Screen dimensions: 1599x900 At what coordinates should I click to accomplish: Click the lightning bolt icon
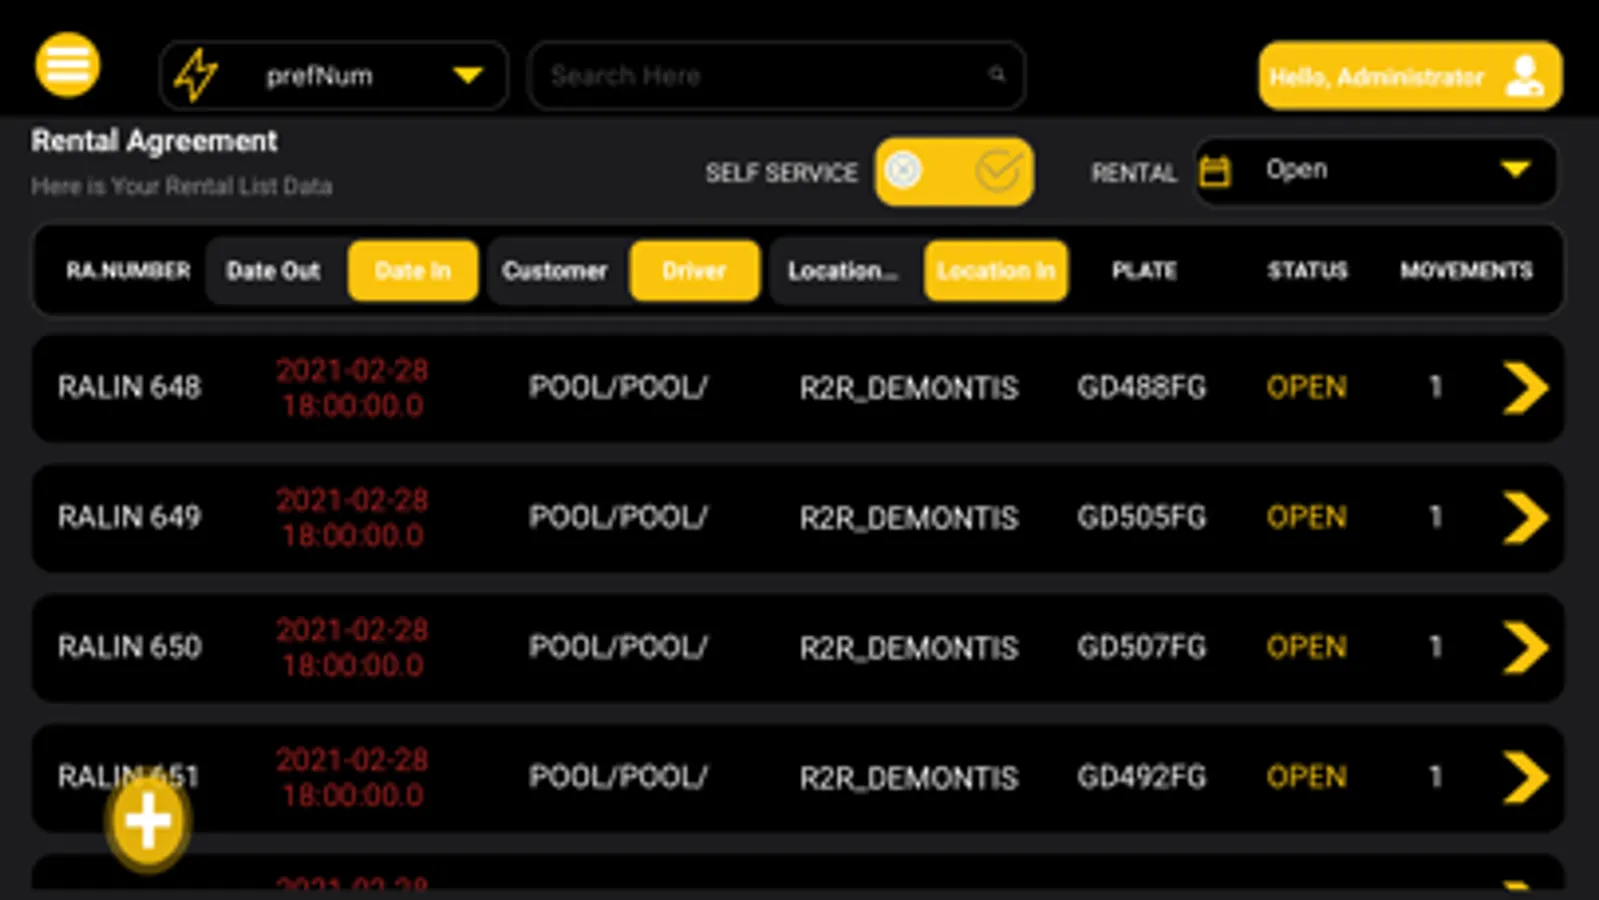[x=196, y=76]
